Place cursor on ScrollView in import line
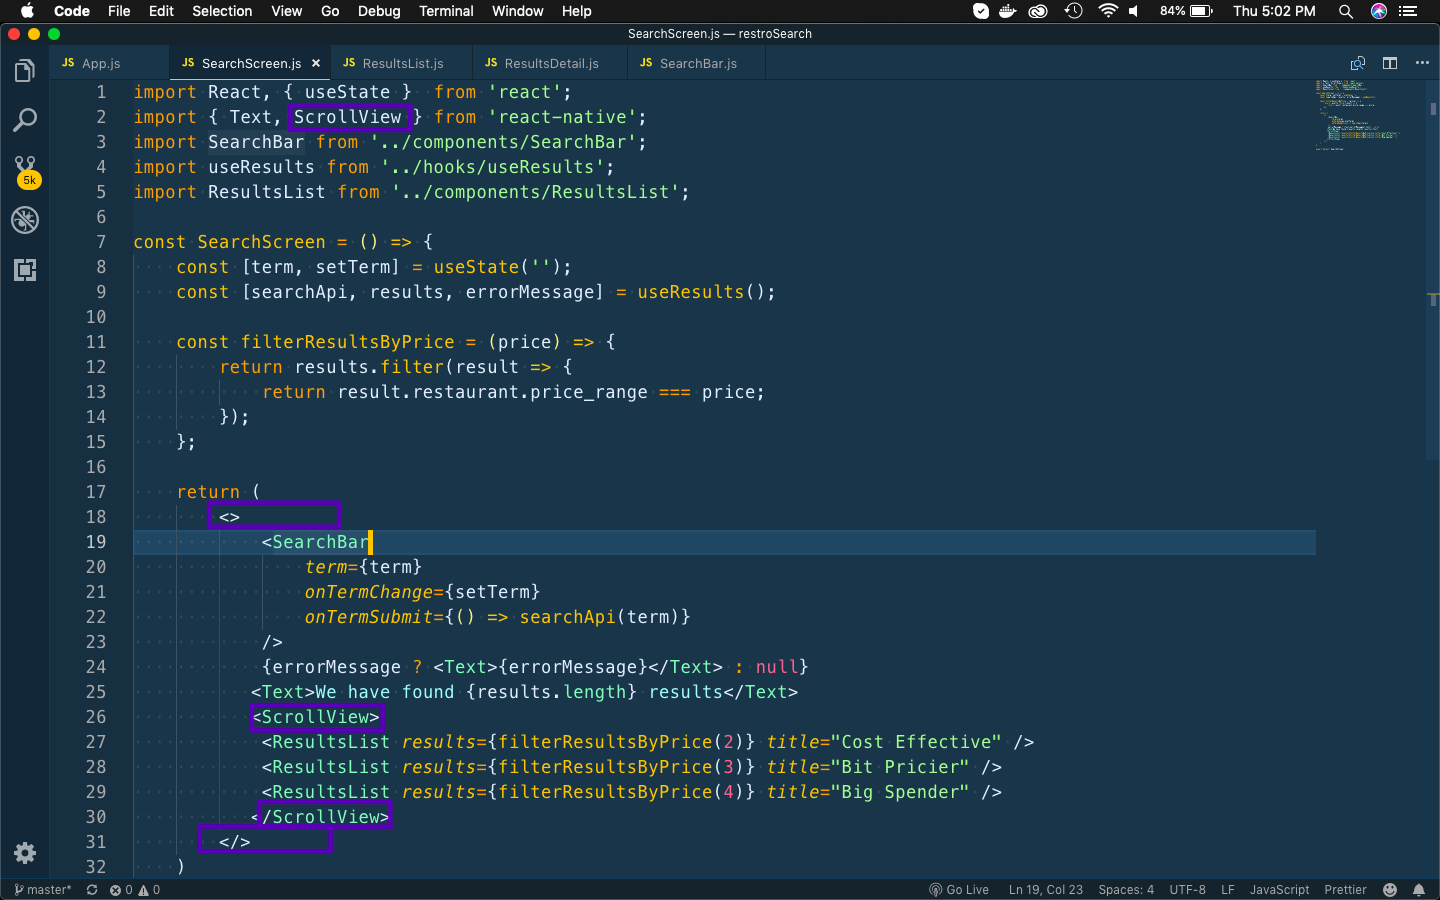This screenshot has height=900, width=1440. [x=347, y=117]
